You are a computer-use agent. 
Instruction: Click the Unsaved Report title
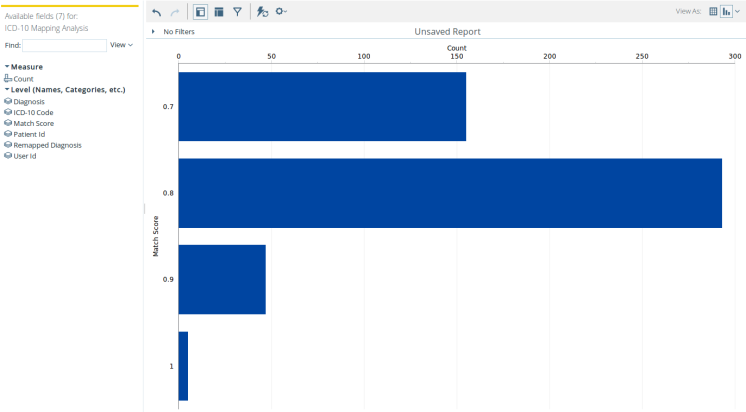tap(449, 32)
